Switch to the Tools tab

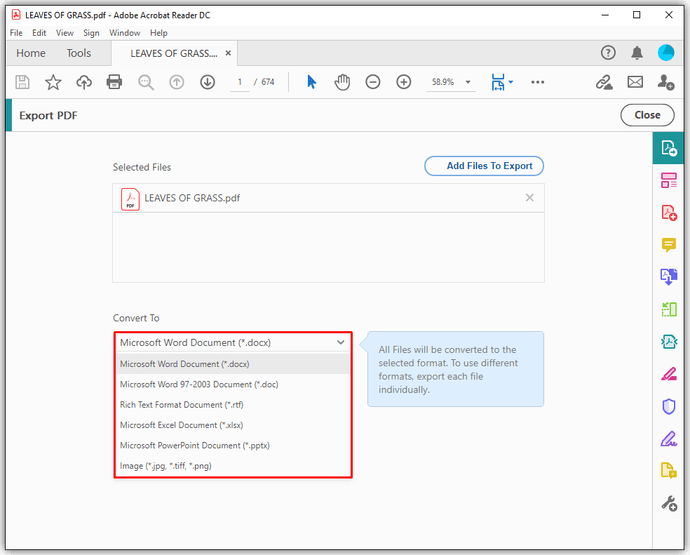[79, 53]
